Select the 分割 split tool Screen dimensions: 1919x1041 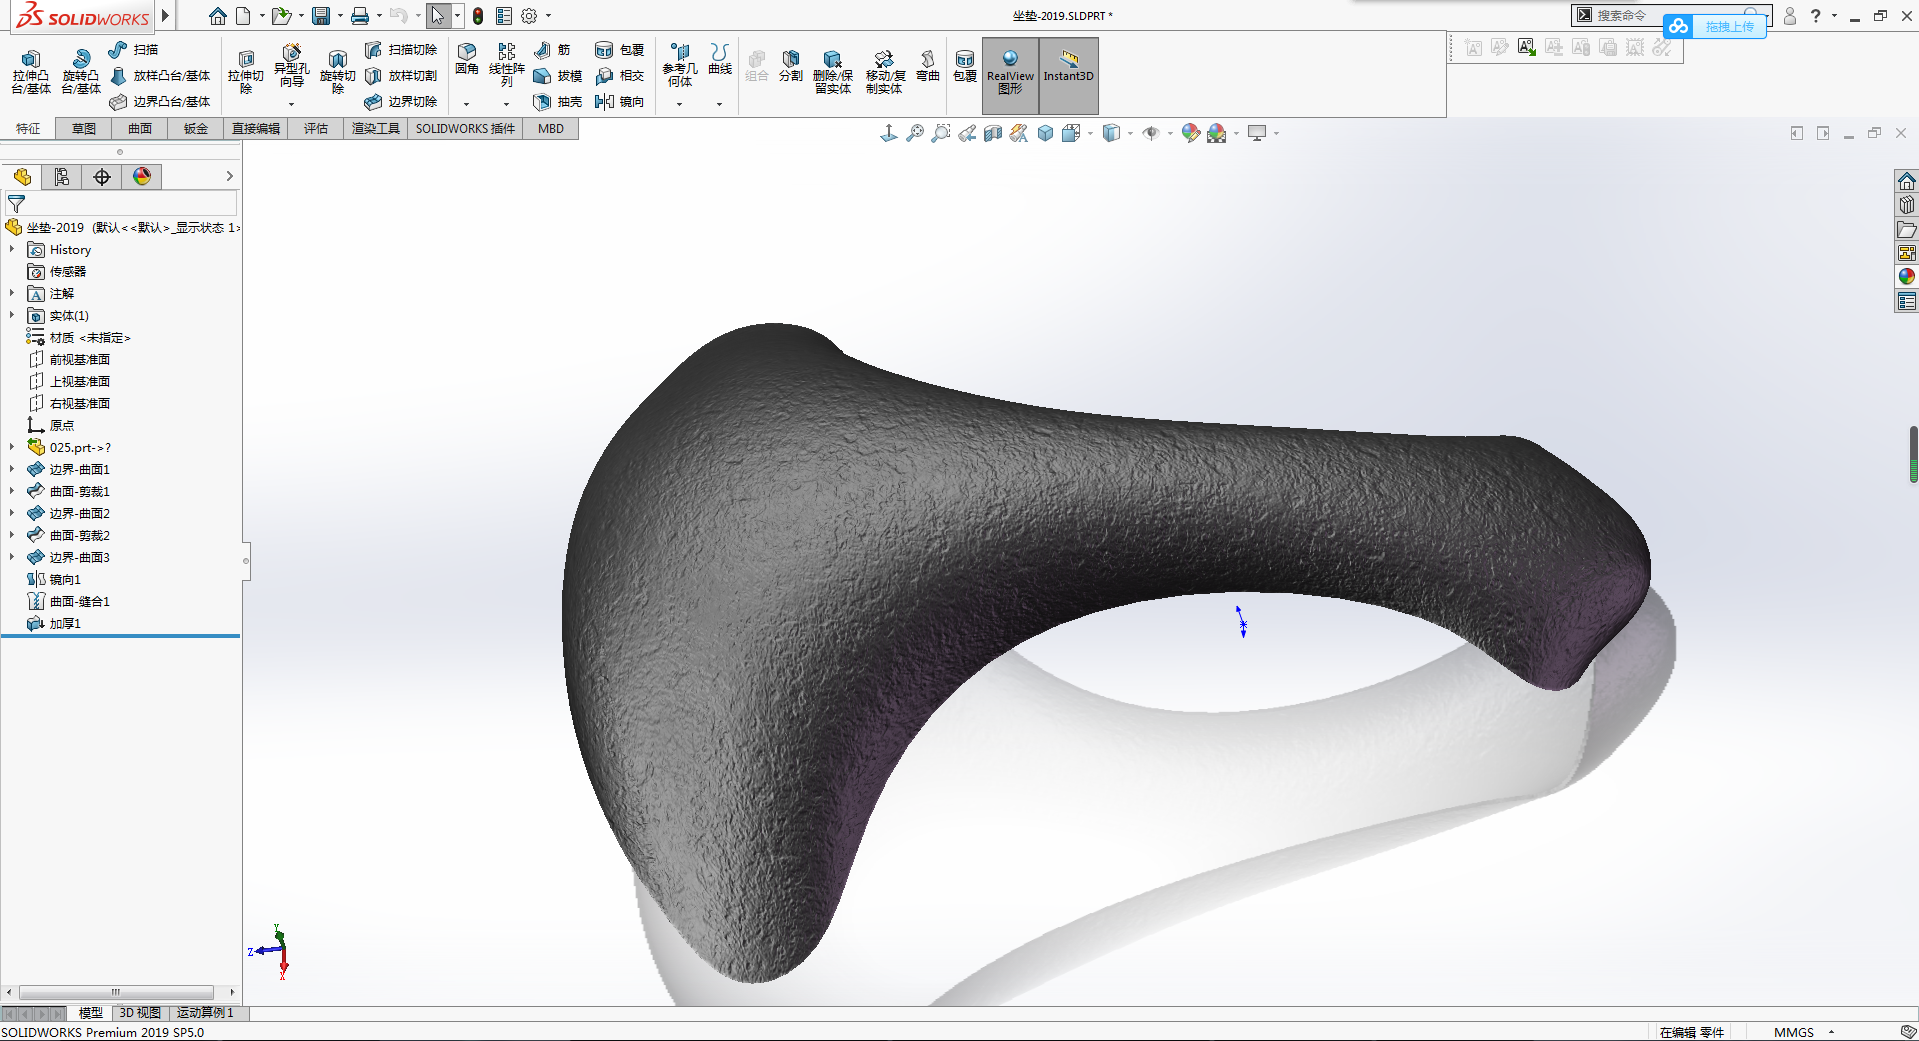coord(791,66)
